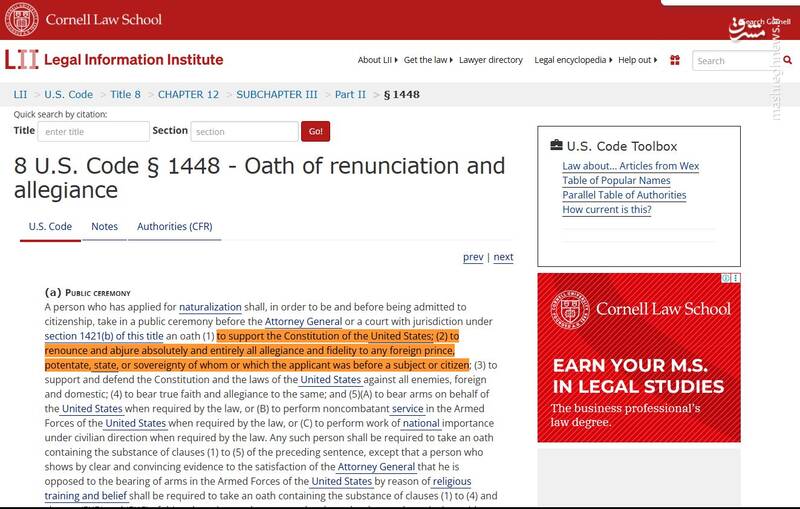Click the Title citation input field

point(93,132)
